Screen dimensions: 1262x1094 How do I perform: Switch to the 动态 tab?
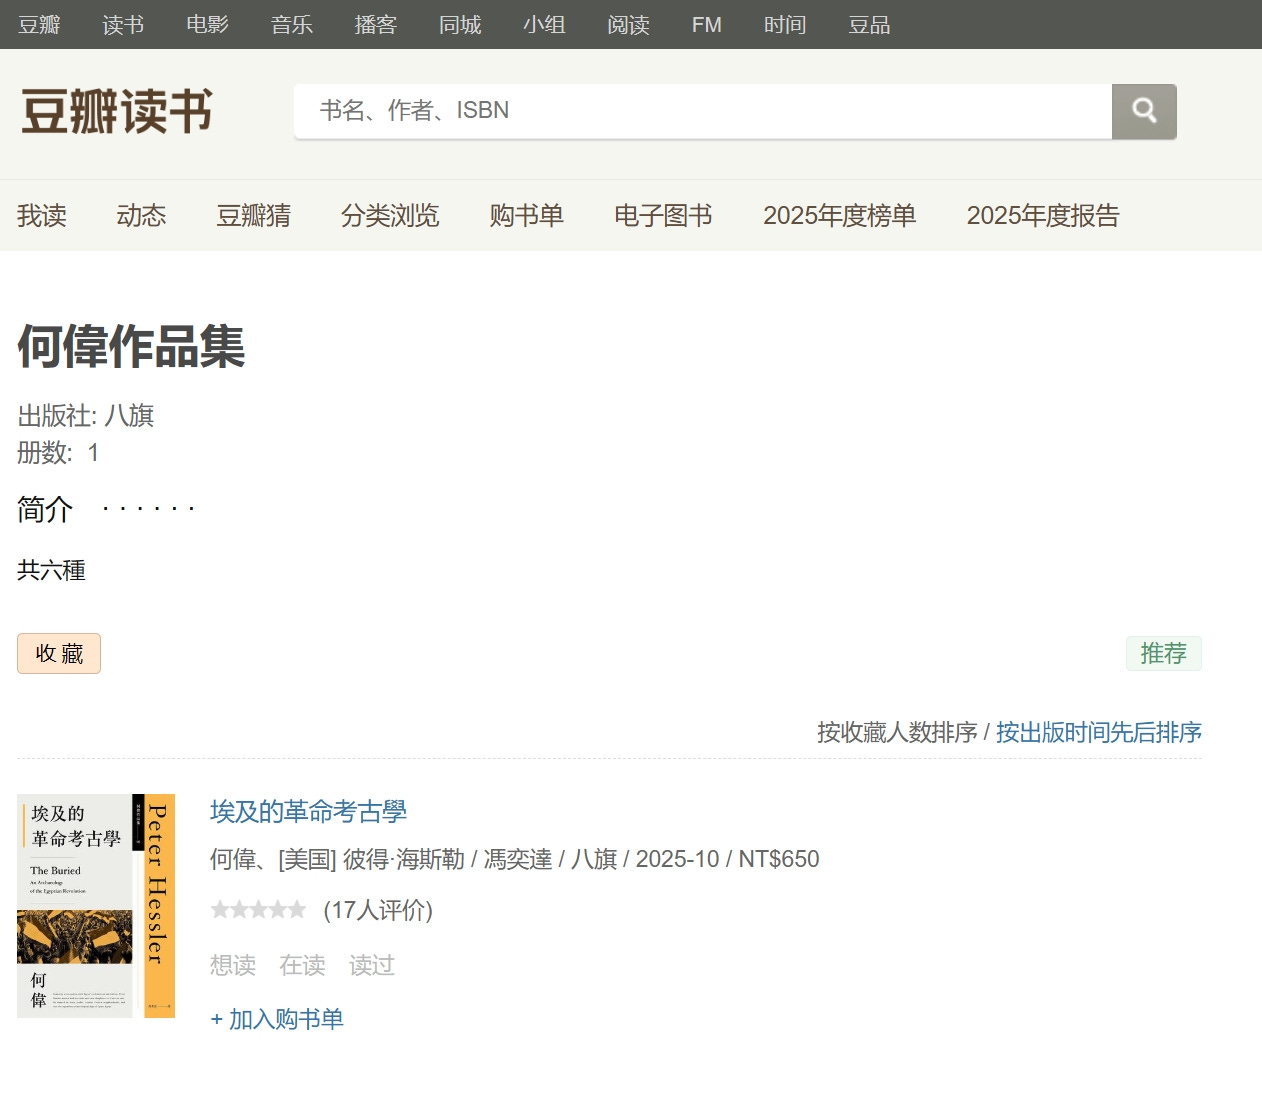pos(142,216)
